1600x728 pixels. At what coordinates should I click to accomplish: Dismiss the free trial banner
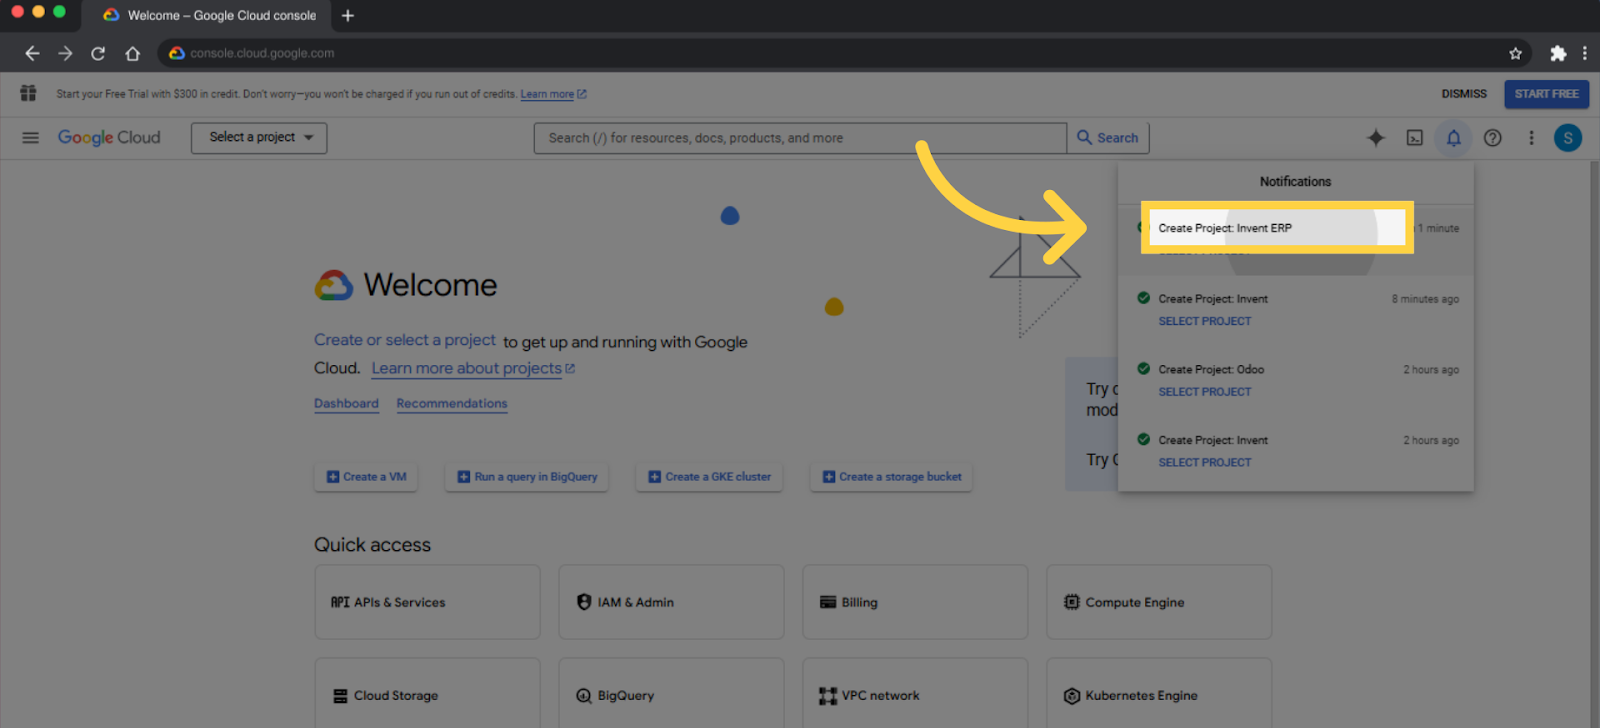[x=1464, y=94]
